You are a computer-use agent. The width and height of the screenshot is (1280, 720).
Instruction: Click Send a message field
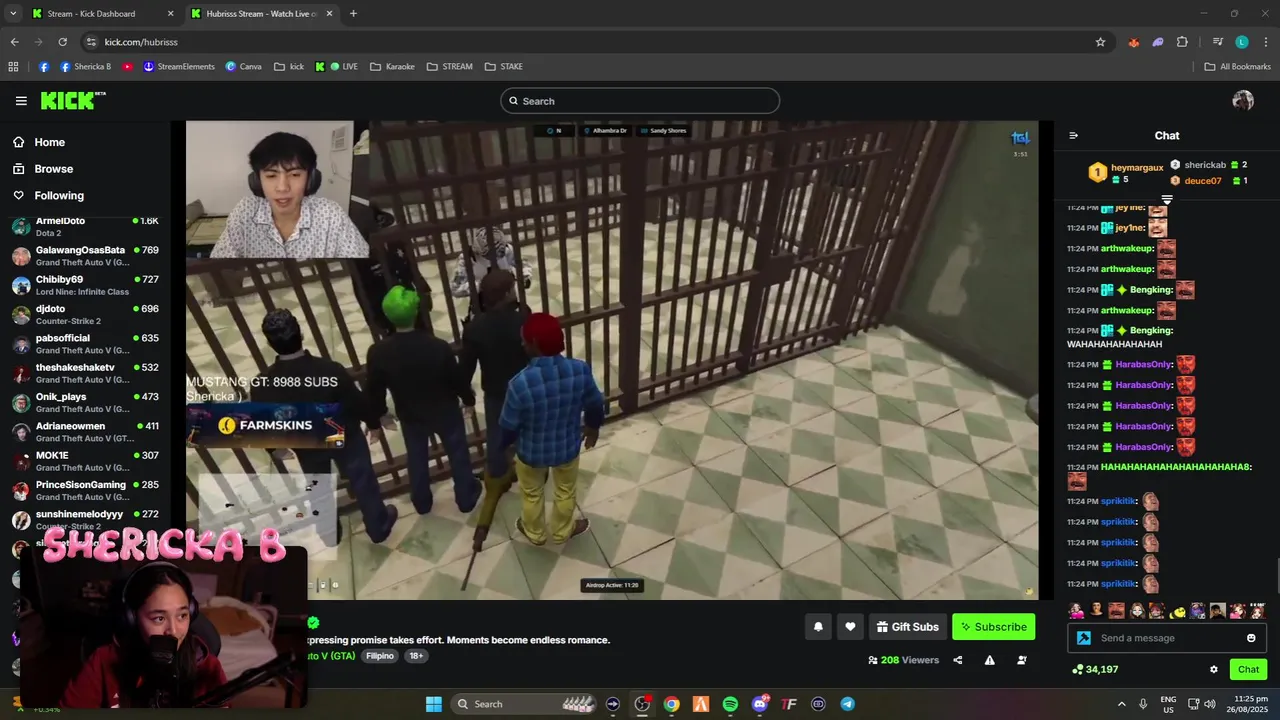pos(1167,638)
